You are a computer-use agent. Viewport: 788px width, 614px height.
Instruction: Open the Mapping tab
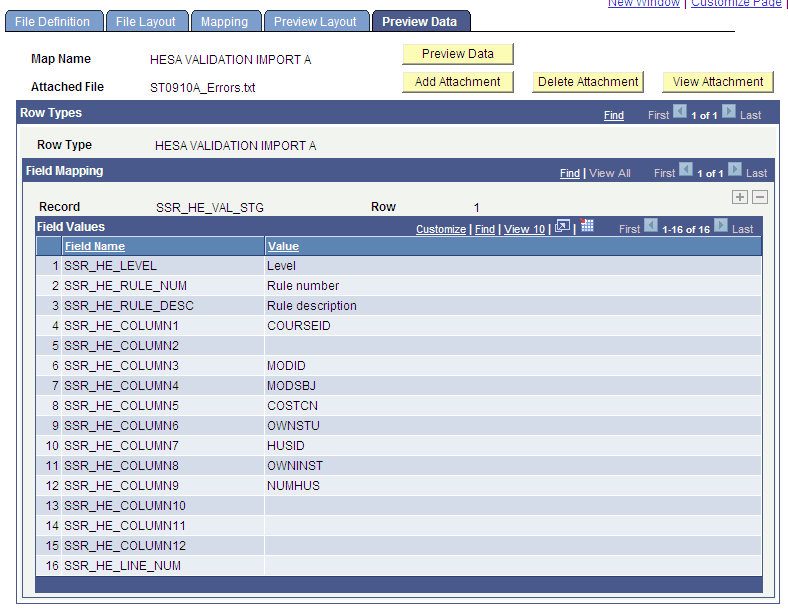pyautogui.click(x=226, y=22)
